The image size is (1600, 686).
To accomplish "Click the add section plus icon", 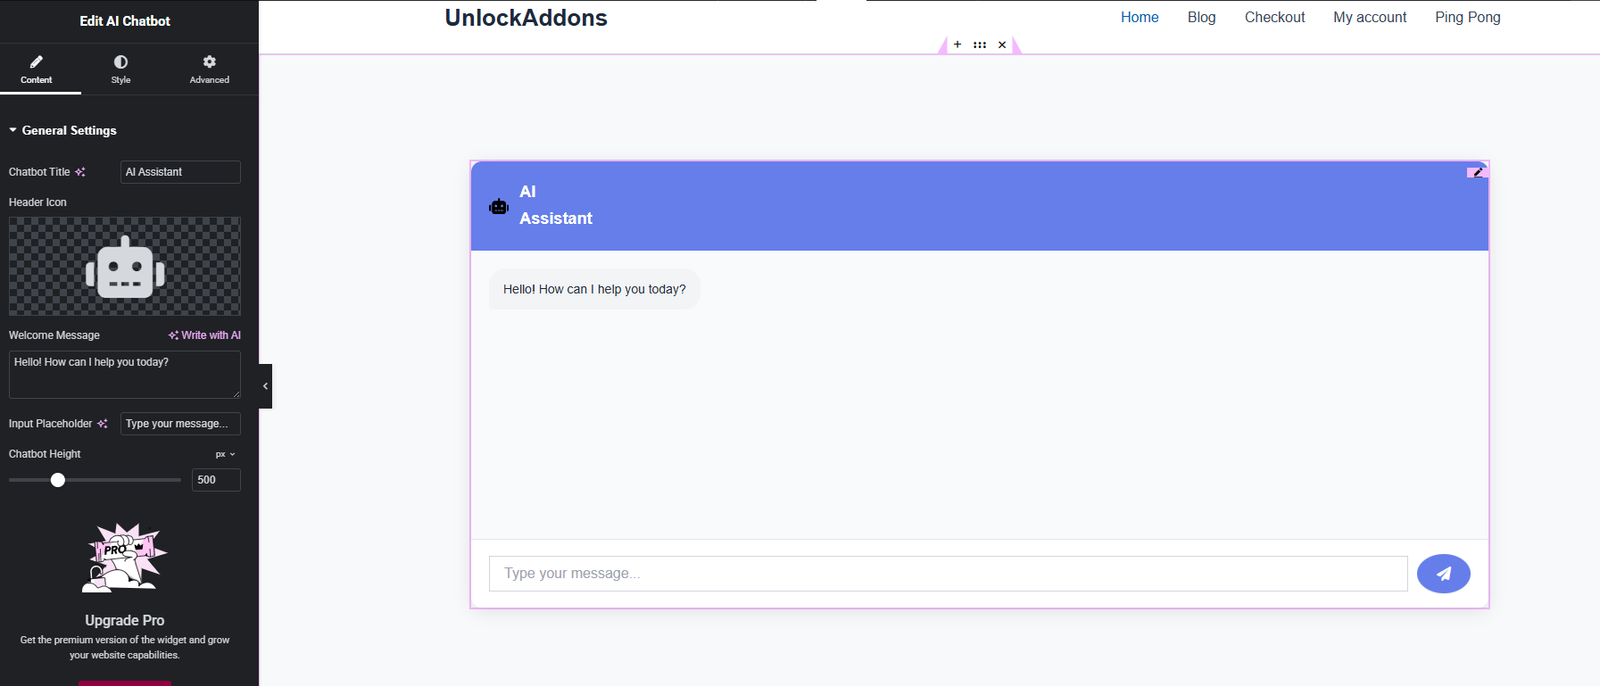I will pyautogui.click(x=957, y=44).
